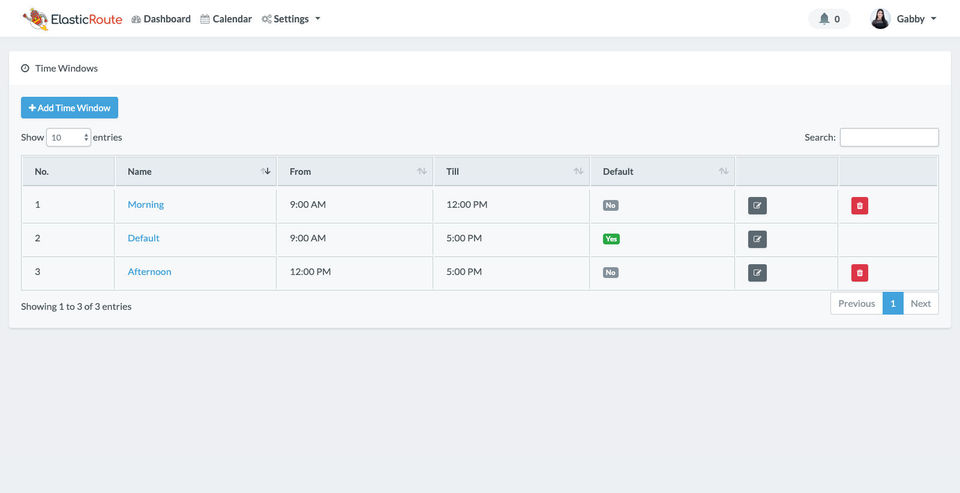This screenshot has height=493, width=960.
Task: Edit the Default time window
Action: coord(757,239)
